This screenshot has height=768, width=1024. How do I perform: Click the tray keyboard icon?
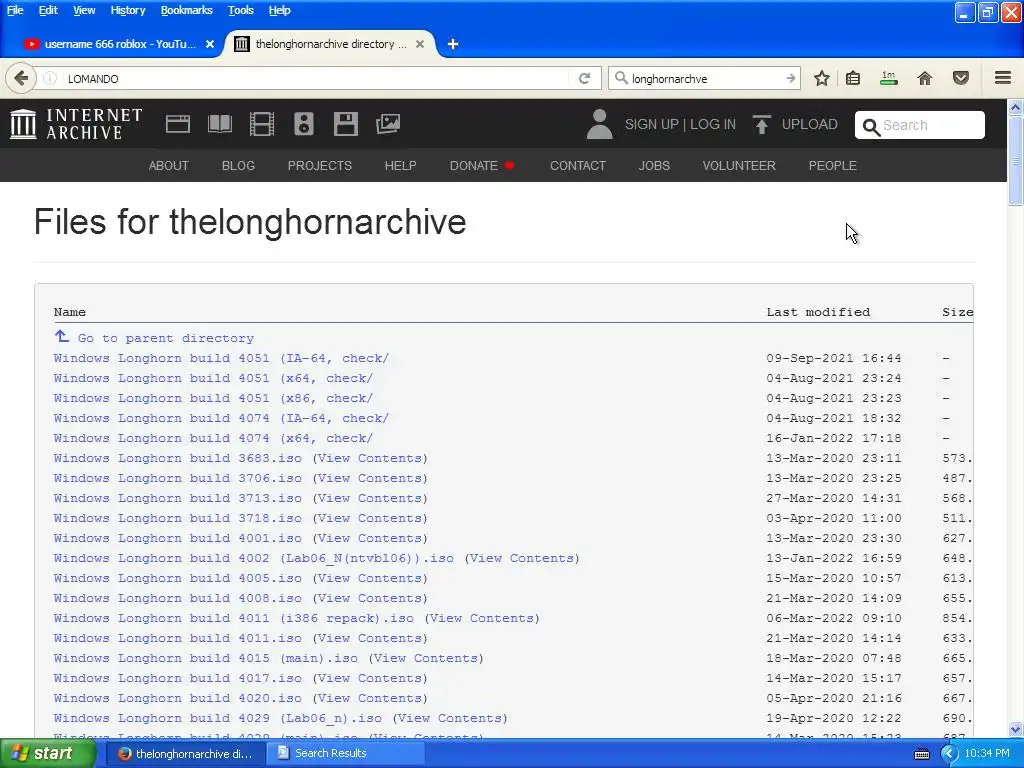click(x=921, y=754)
